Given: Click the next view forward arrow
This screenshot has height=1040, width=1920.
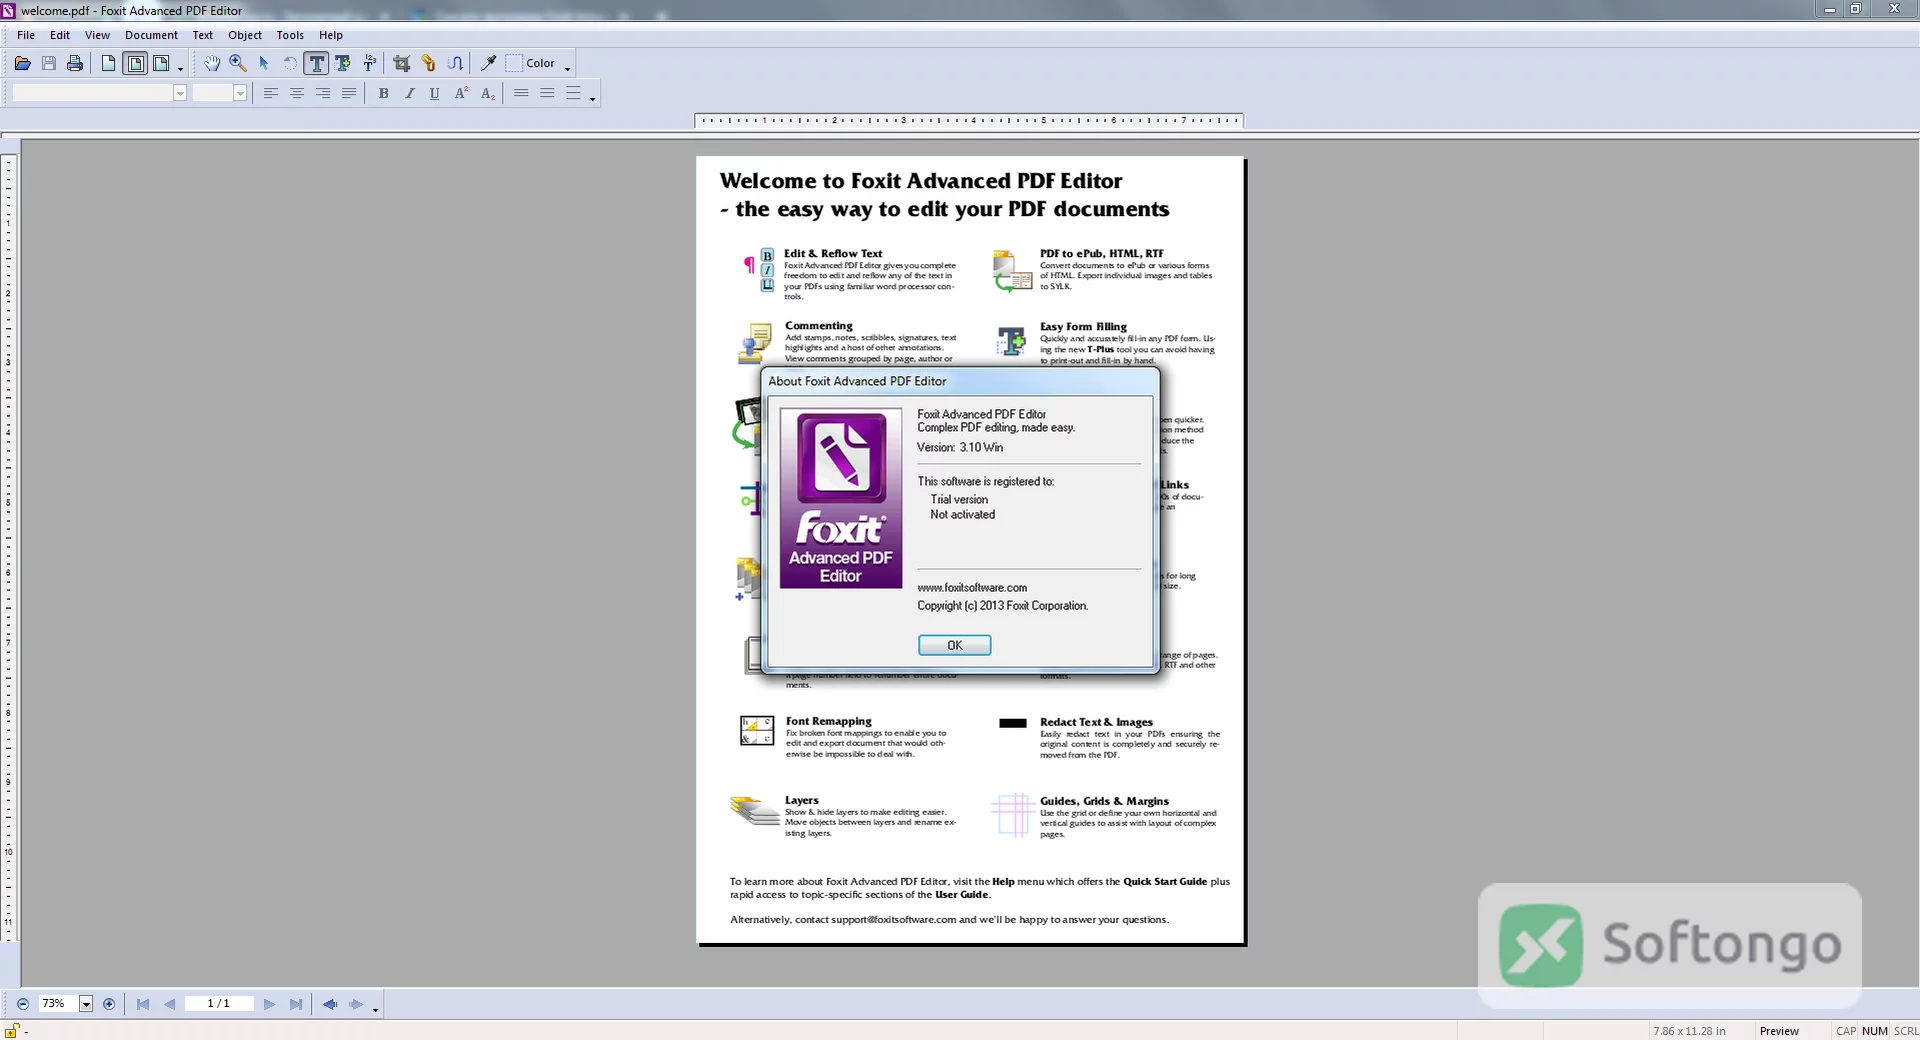Looking at the screenshot, I should click(356, 1004).
